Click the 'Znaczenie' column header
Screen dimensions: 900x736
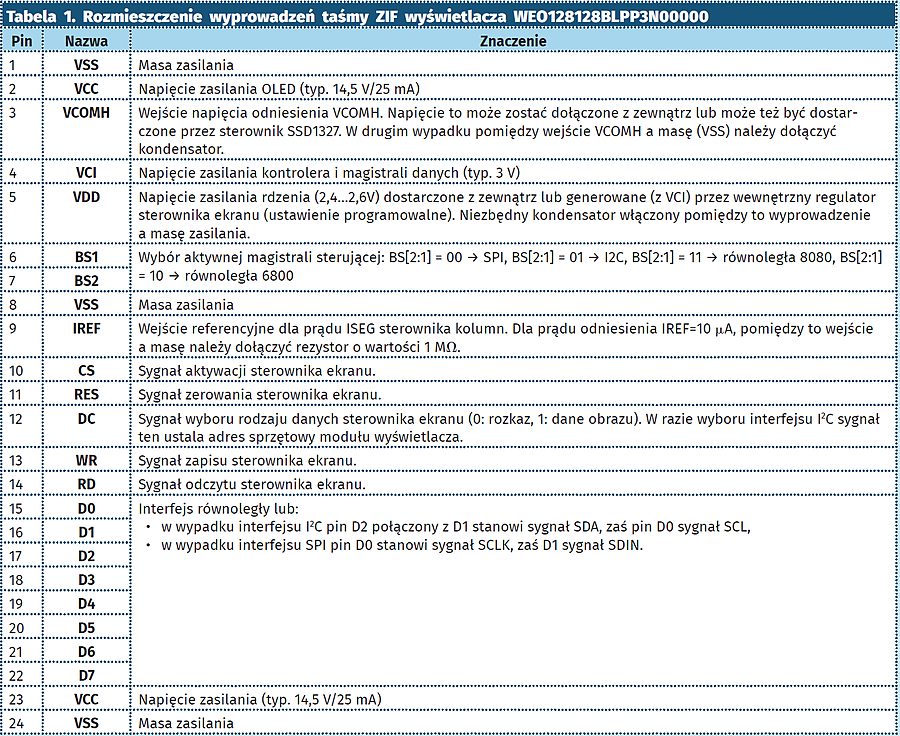click(x=513, y=42)
